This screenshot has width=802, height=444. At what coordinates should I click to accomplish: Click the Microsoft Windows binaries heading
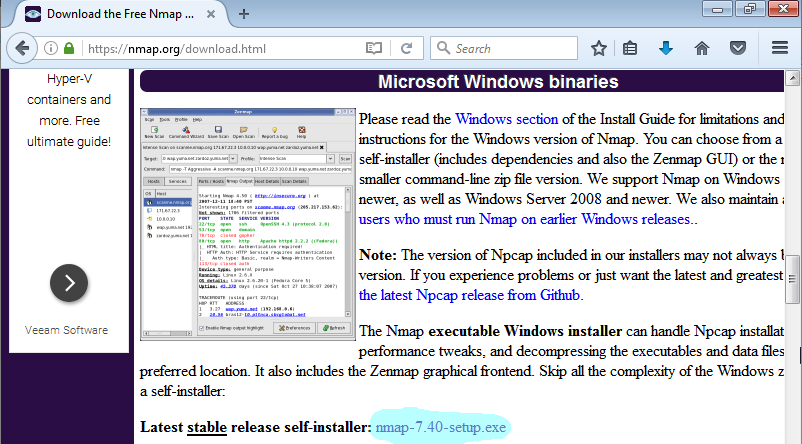tap(498, 82)
